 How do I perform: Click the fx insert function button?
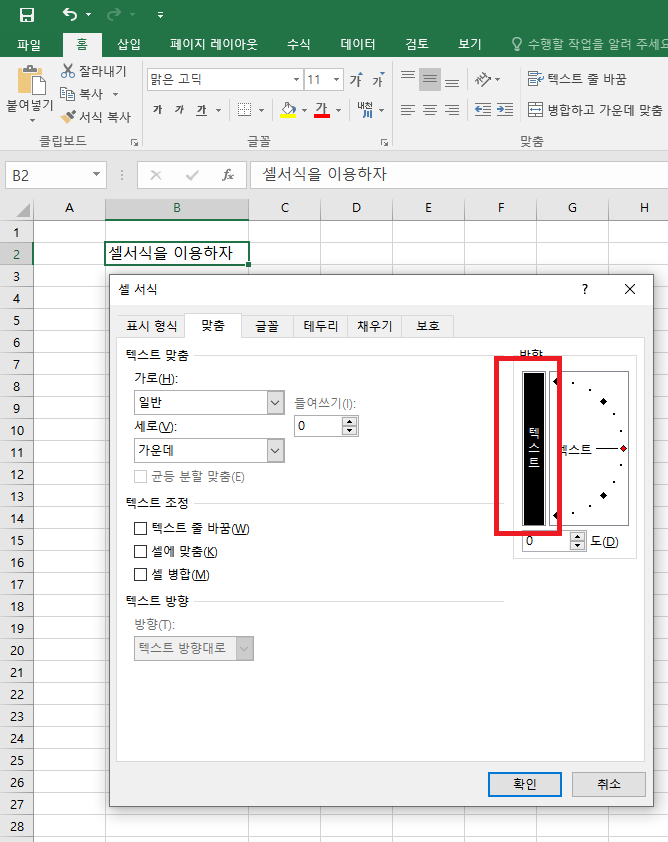click(x=228, y=175)
